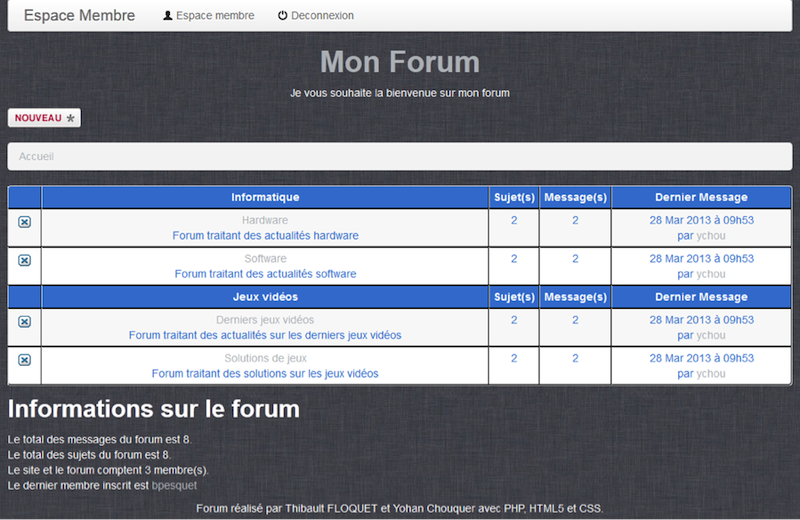
Task: Log out using the Deconnexion power icon
Action: coord(283,16)
